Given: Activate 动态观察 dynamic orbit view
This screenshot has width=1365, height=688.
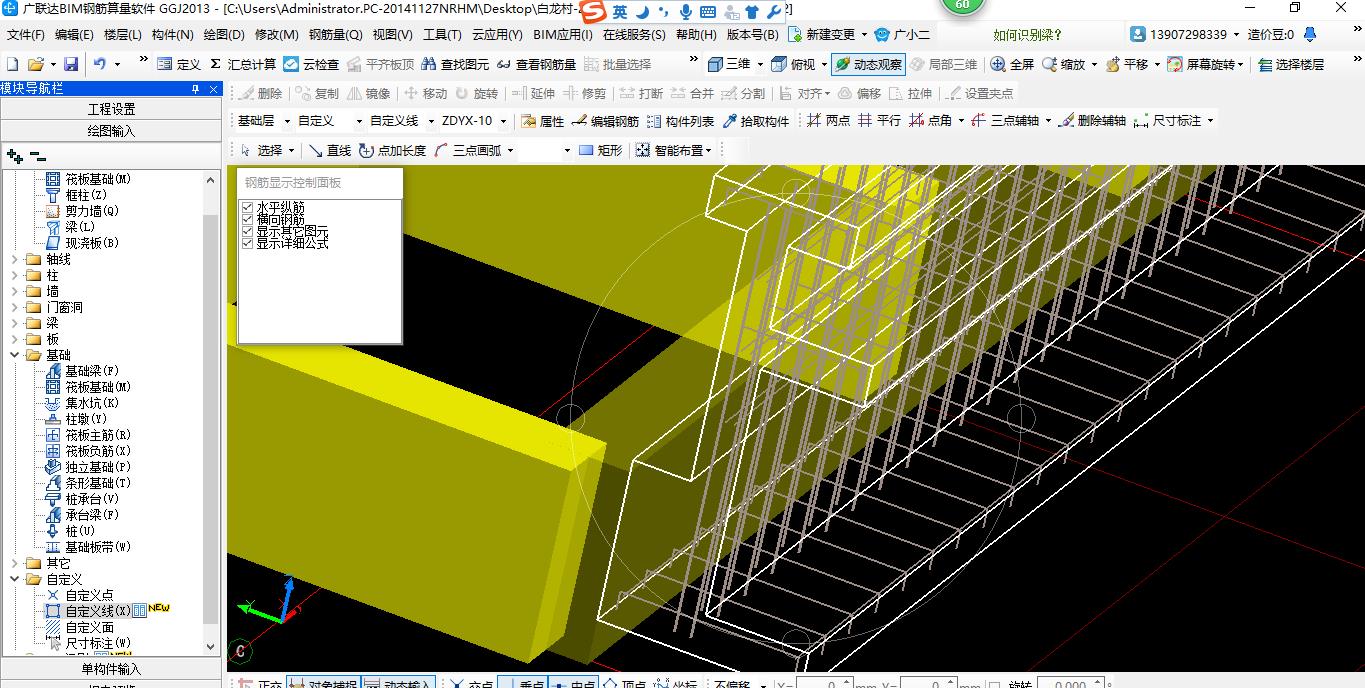Looking at the screenshot, I should [x=868, y=64].
